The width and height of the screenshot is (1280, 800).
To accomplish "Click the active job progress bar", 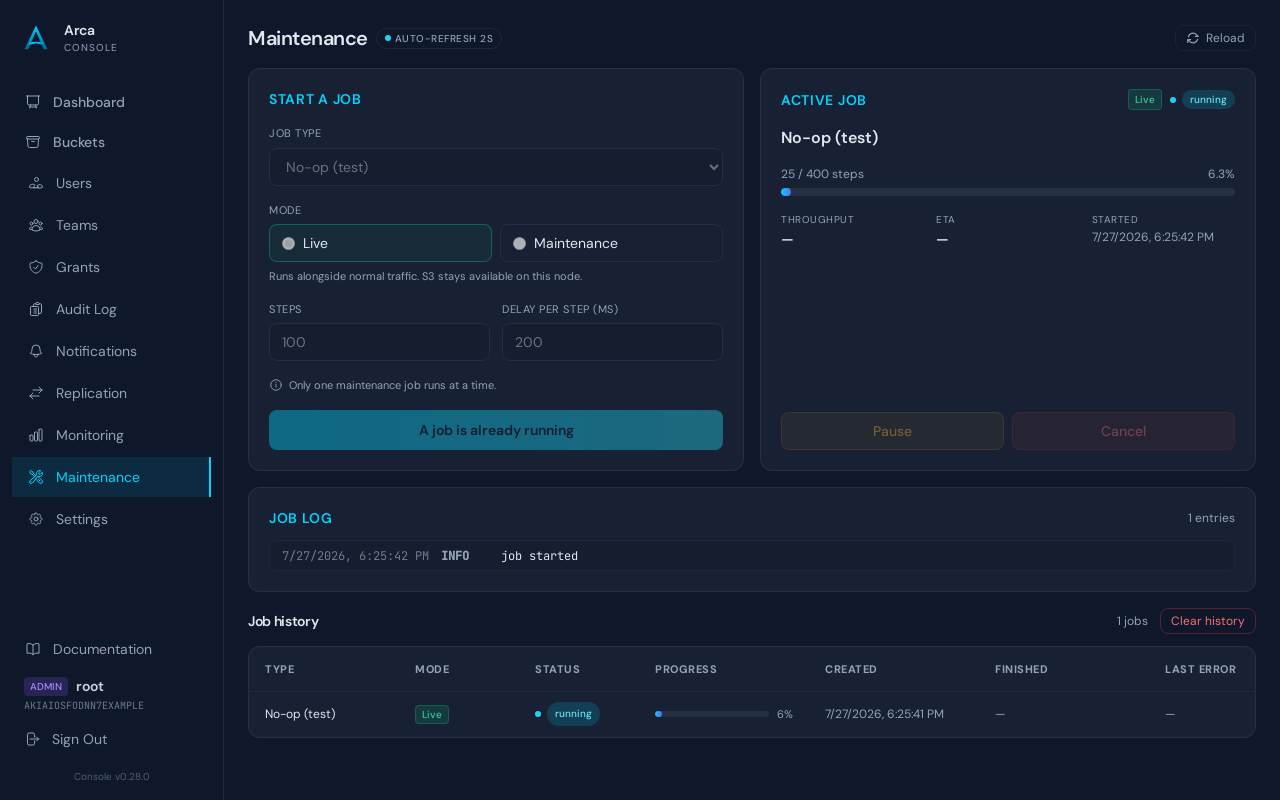I will pyautogui.click(x=1008, y=192).
